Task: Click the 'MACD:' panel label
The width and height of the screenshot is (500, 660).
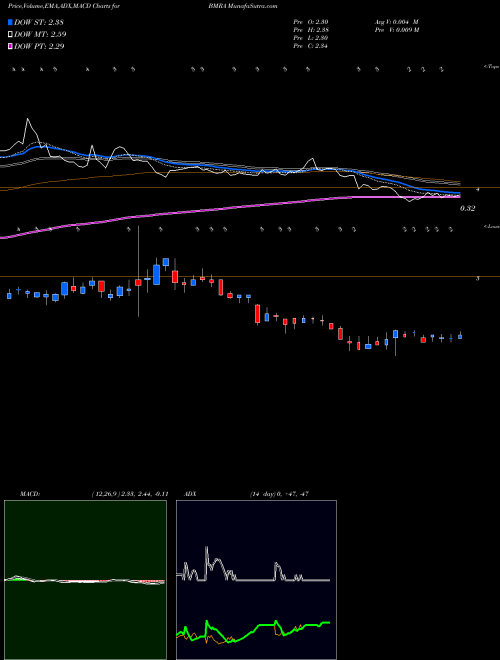Action: coord(30,494)
